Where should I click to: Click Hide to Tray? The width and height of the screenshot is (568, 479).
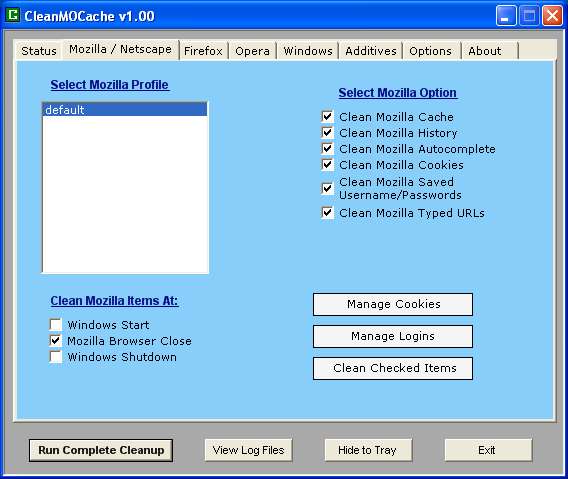tap(368, 450)
